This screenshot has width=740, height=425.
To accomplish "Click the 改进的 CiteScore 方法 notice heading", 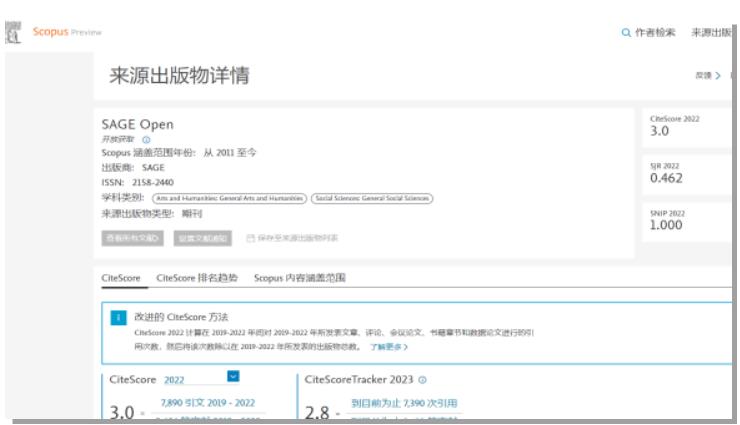I will click(181, 317).
